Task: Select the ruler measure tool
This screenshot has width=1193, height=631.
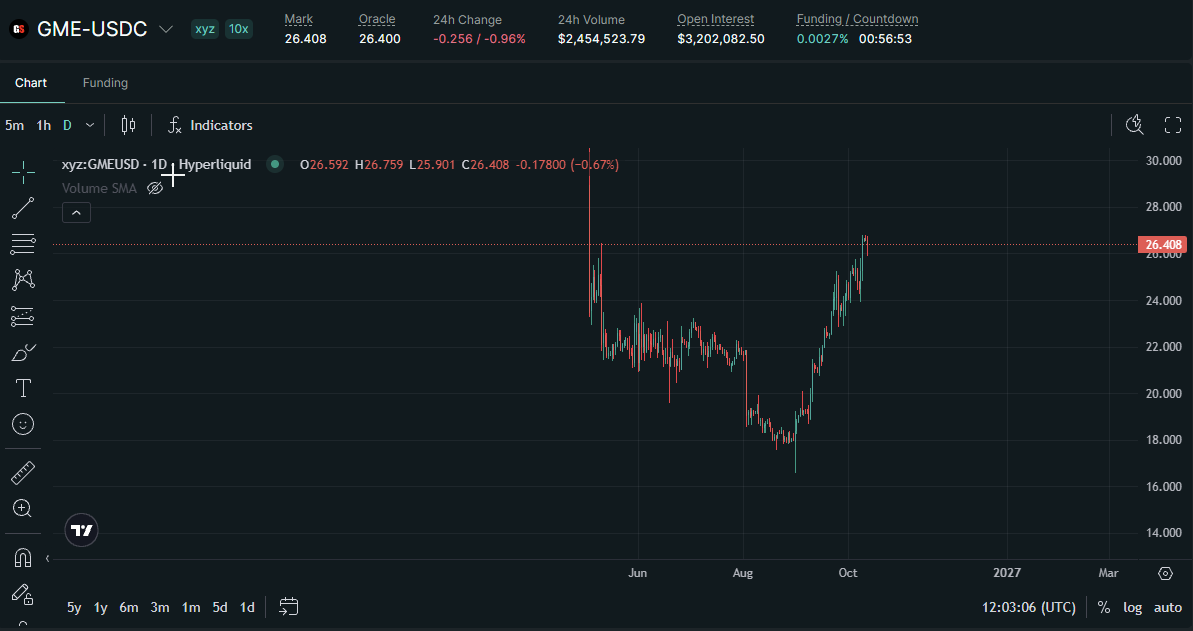Action: (x=23, y=473)
